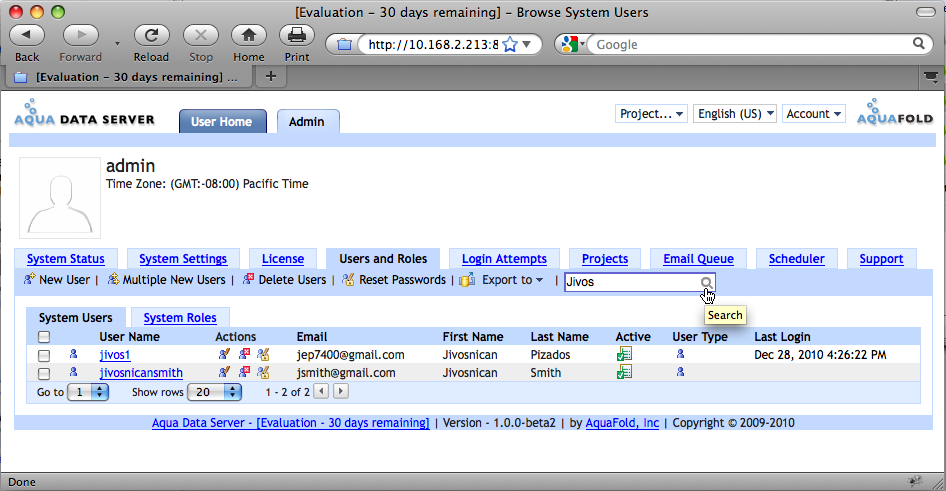Click the browser Forward button
The width and height of the screenshot is (946, 491).
(81, 36)
